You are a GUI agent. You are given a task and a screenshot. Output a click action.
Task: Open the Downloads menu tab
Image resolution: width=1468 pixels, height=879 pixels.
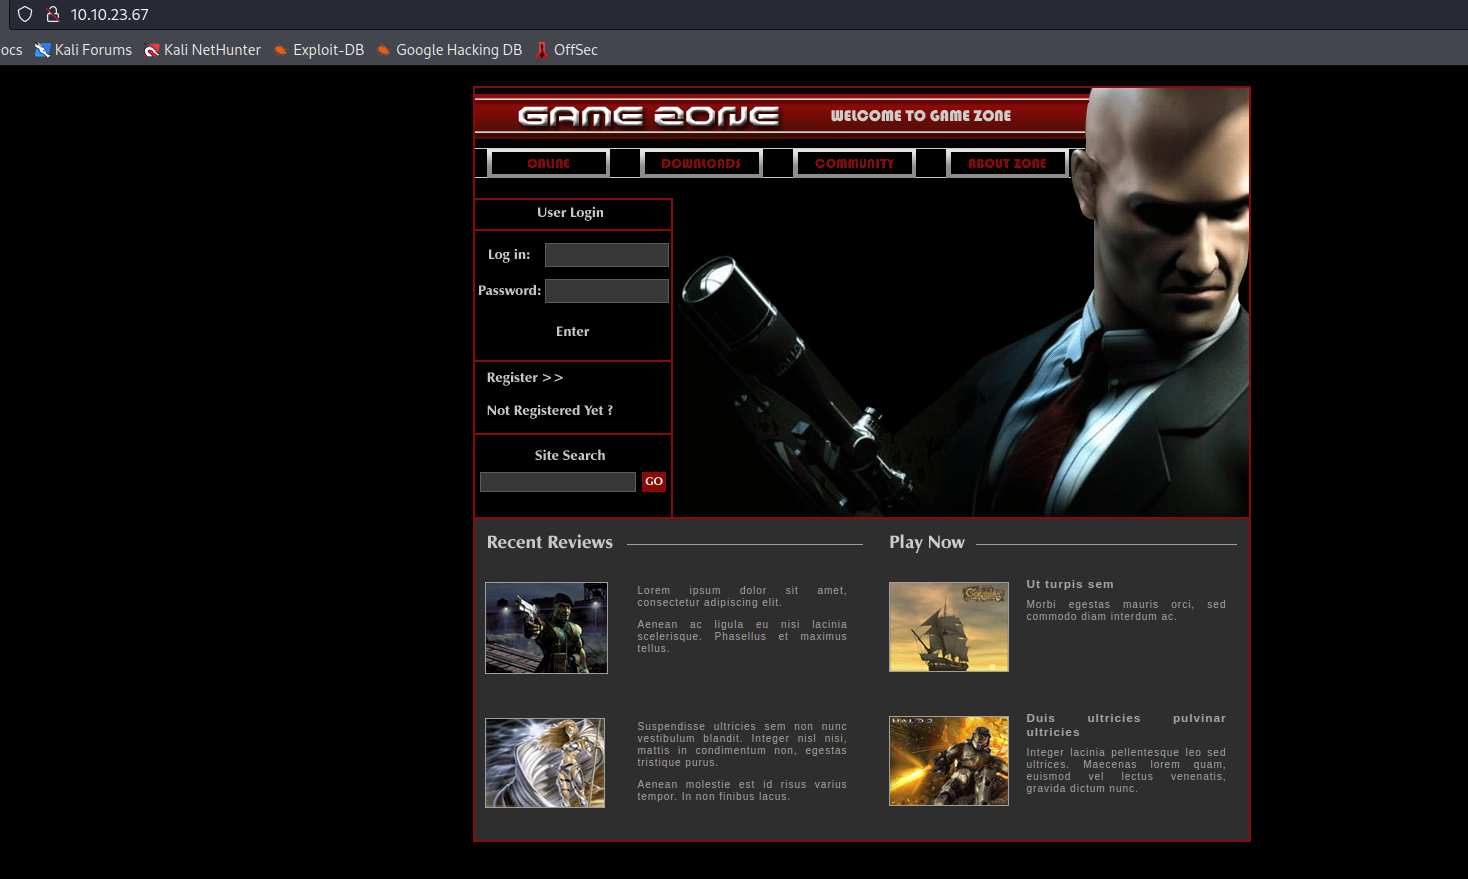coord(701,163)
